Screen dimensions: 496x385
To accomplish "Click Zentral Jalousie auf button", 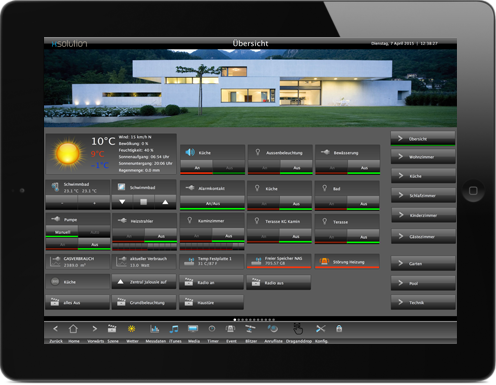I will tap(144, 282).
